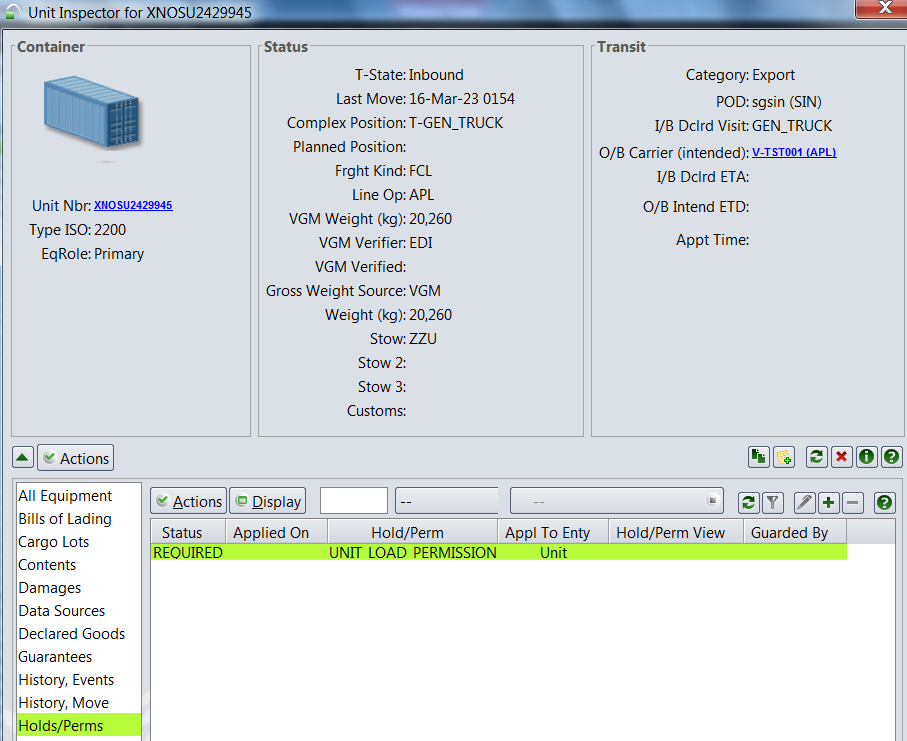This screenshot has height=741, width=907.
Task: Sort by the Appl To Enty column header
Action: pos(553,532)
